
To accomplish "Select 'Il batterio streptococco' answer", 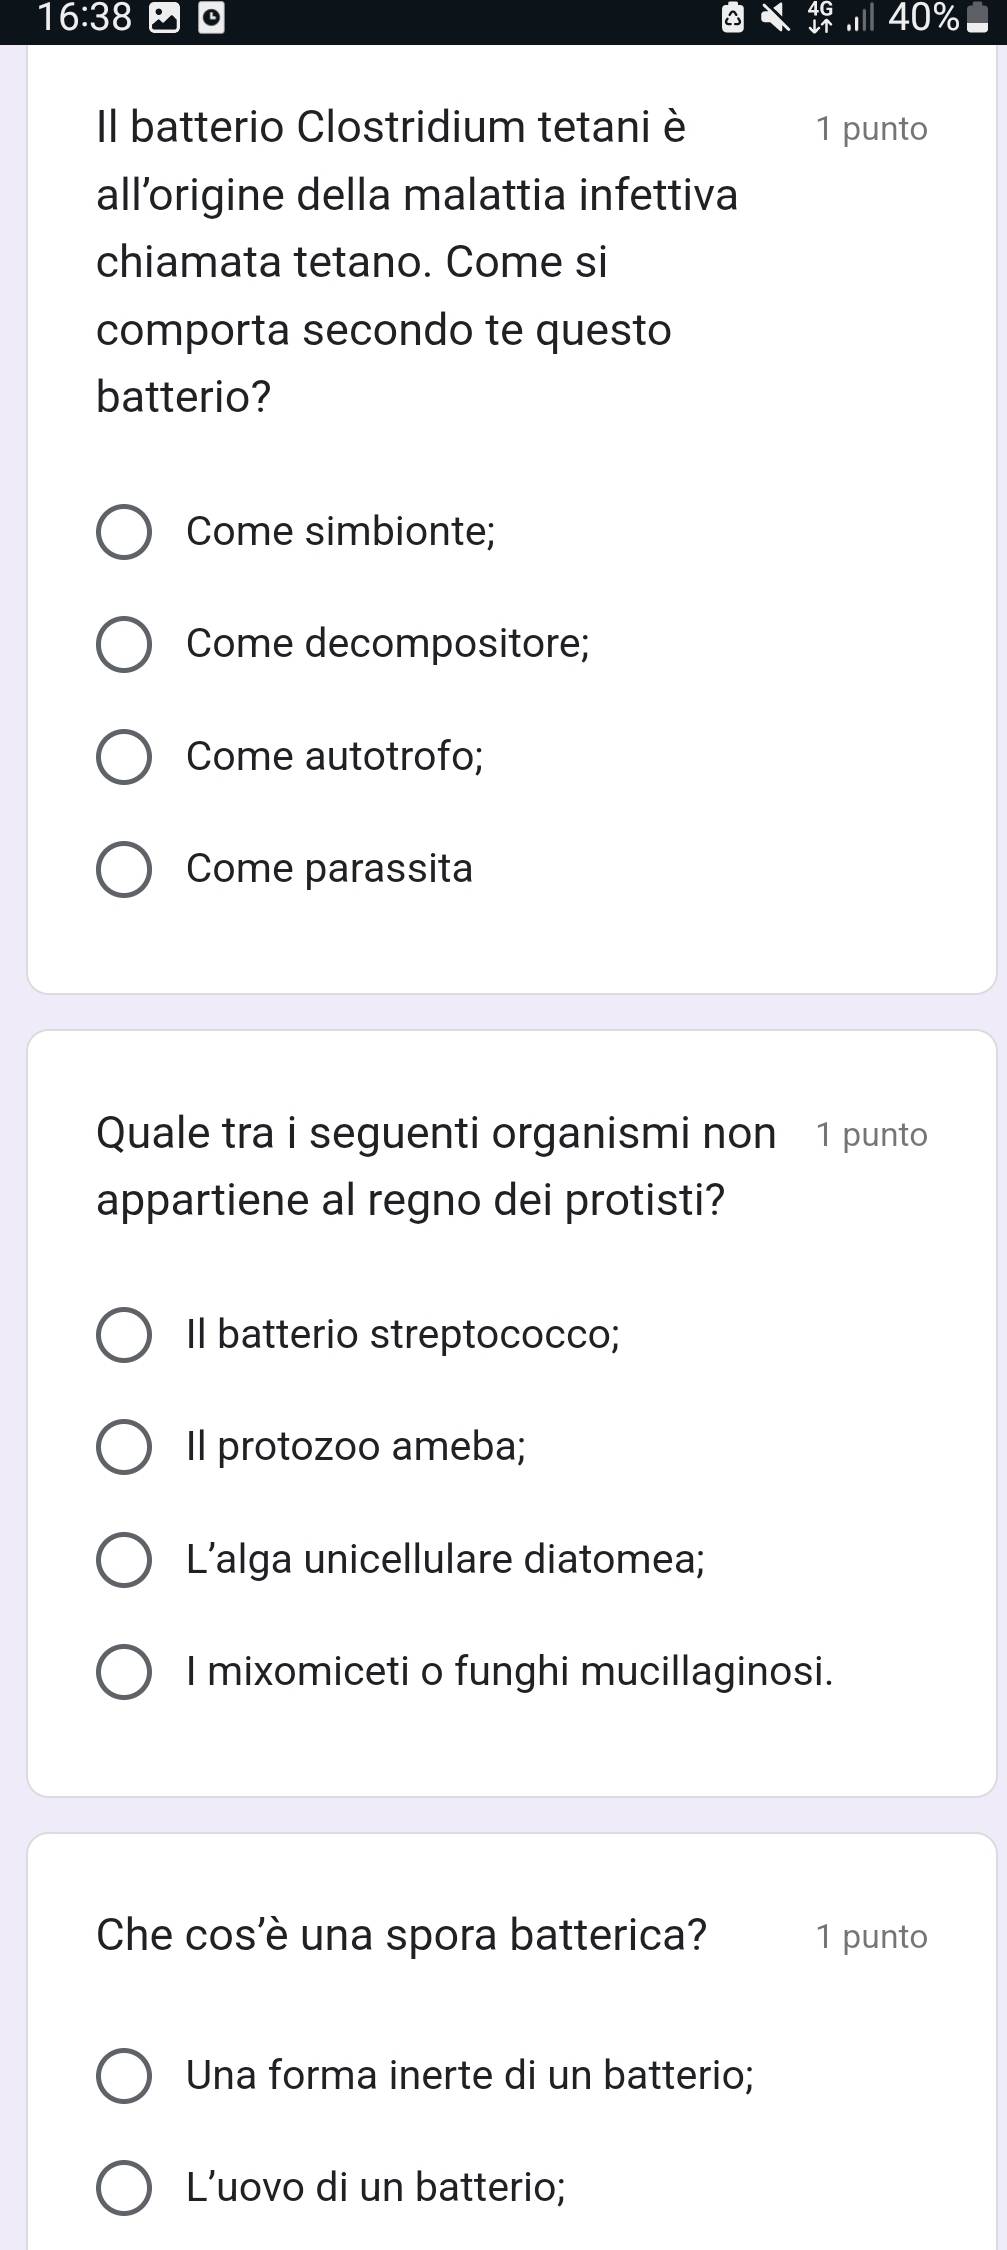I will tap(124, 1335).
